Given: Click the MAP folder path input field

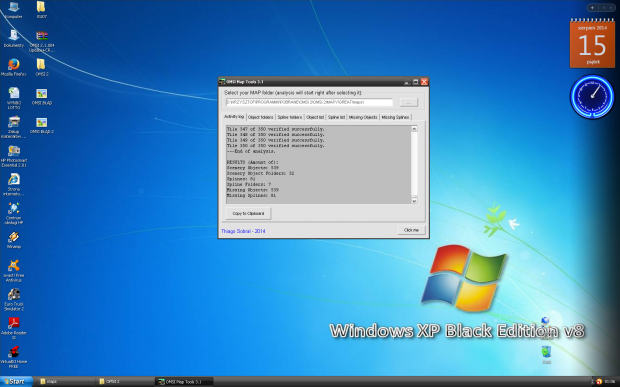Looking at the screenshot, I should (x=309, y=102).
